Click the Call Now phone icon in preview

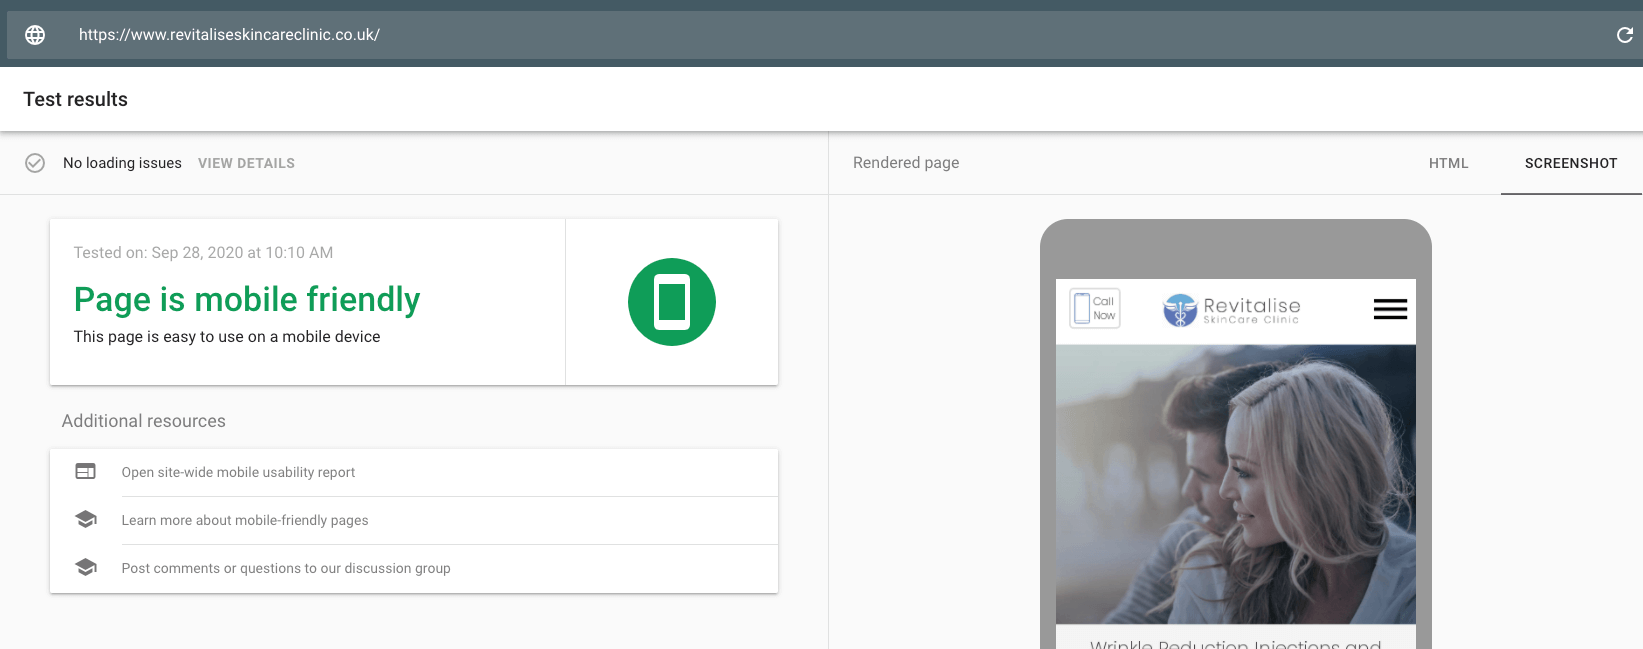tap(1095, 308)
